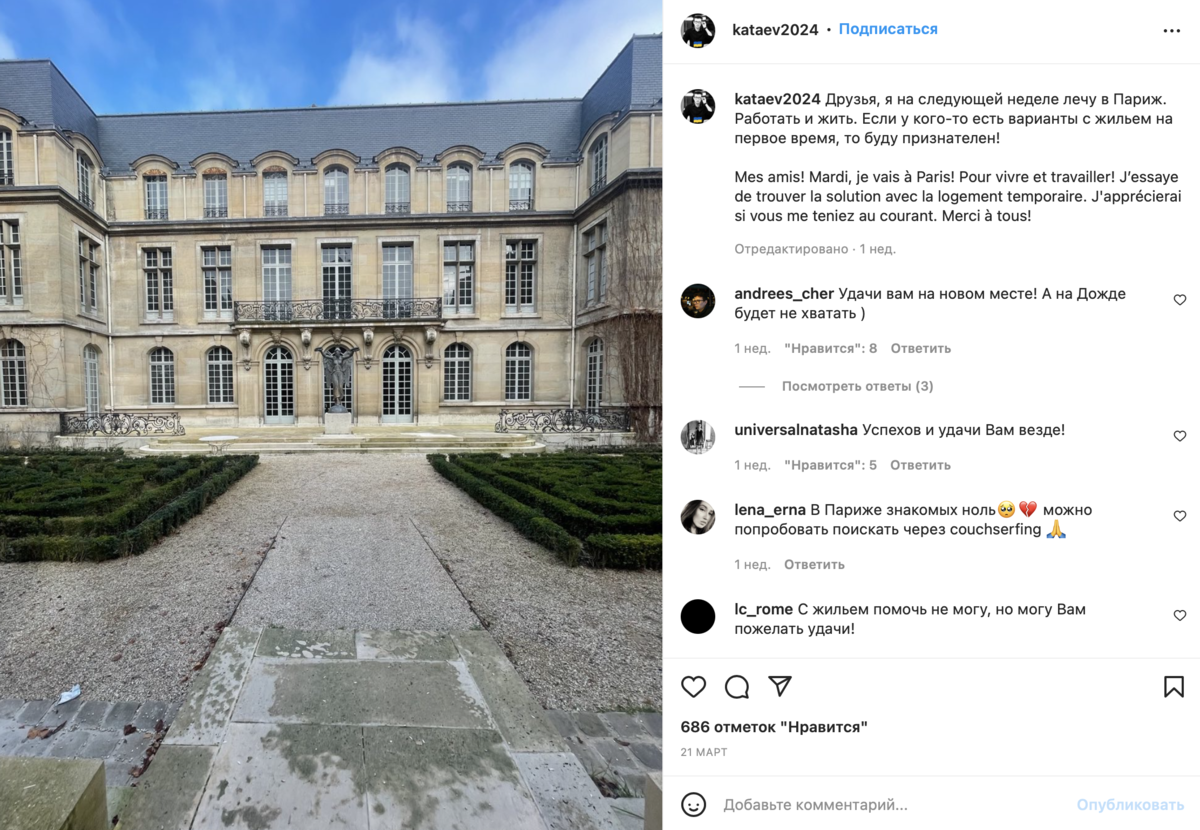Like the comment by universalnatasha
Image resolution: width=1200 pixels, height=830 pixels.
1180,436
